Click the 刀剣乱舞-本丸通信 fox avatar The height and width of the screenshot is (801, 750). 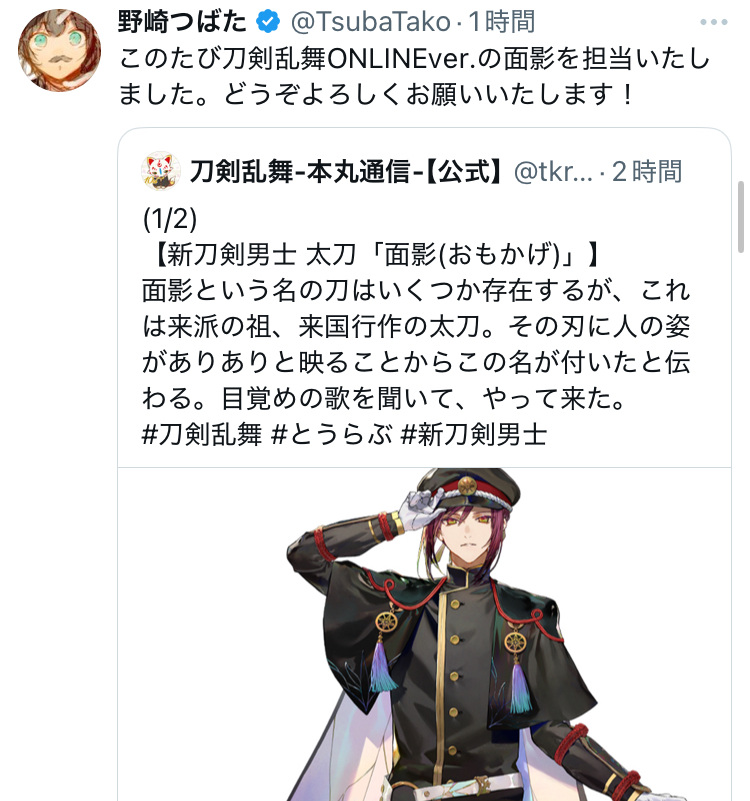(x=160, y=171)
